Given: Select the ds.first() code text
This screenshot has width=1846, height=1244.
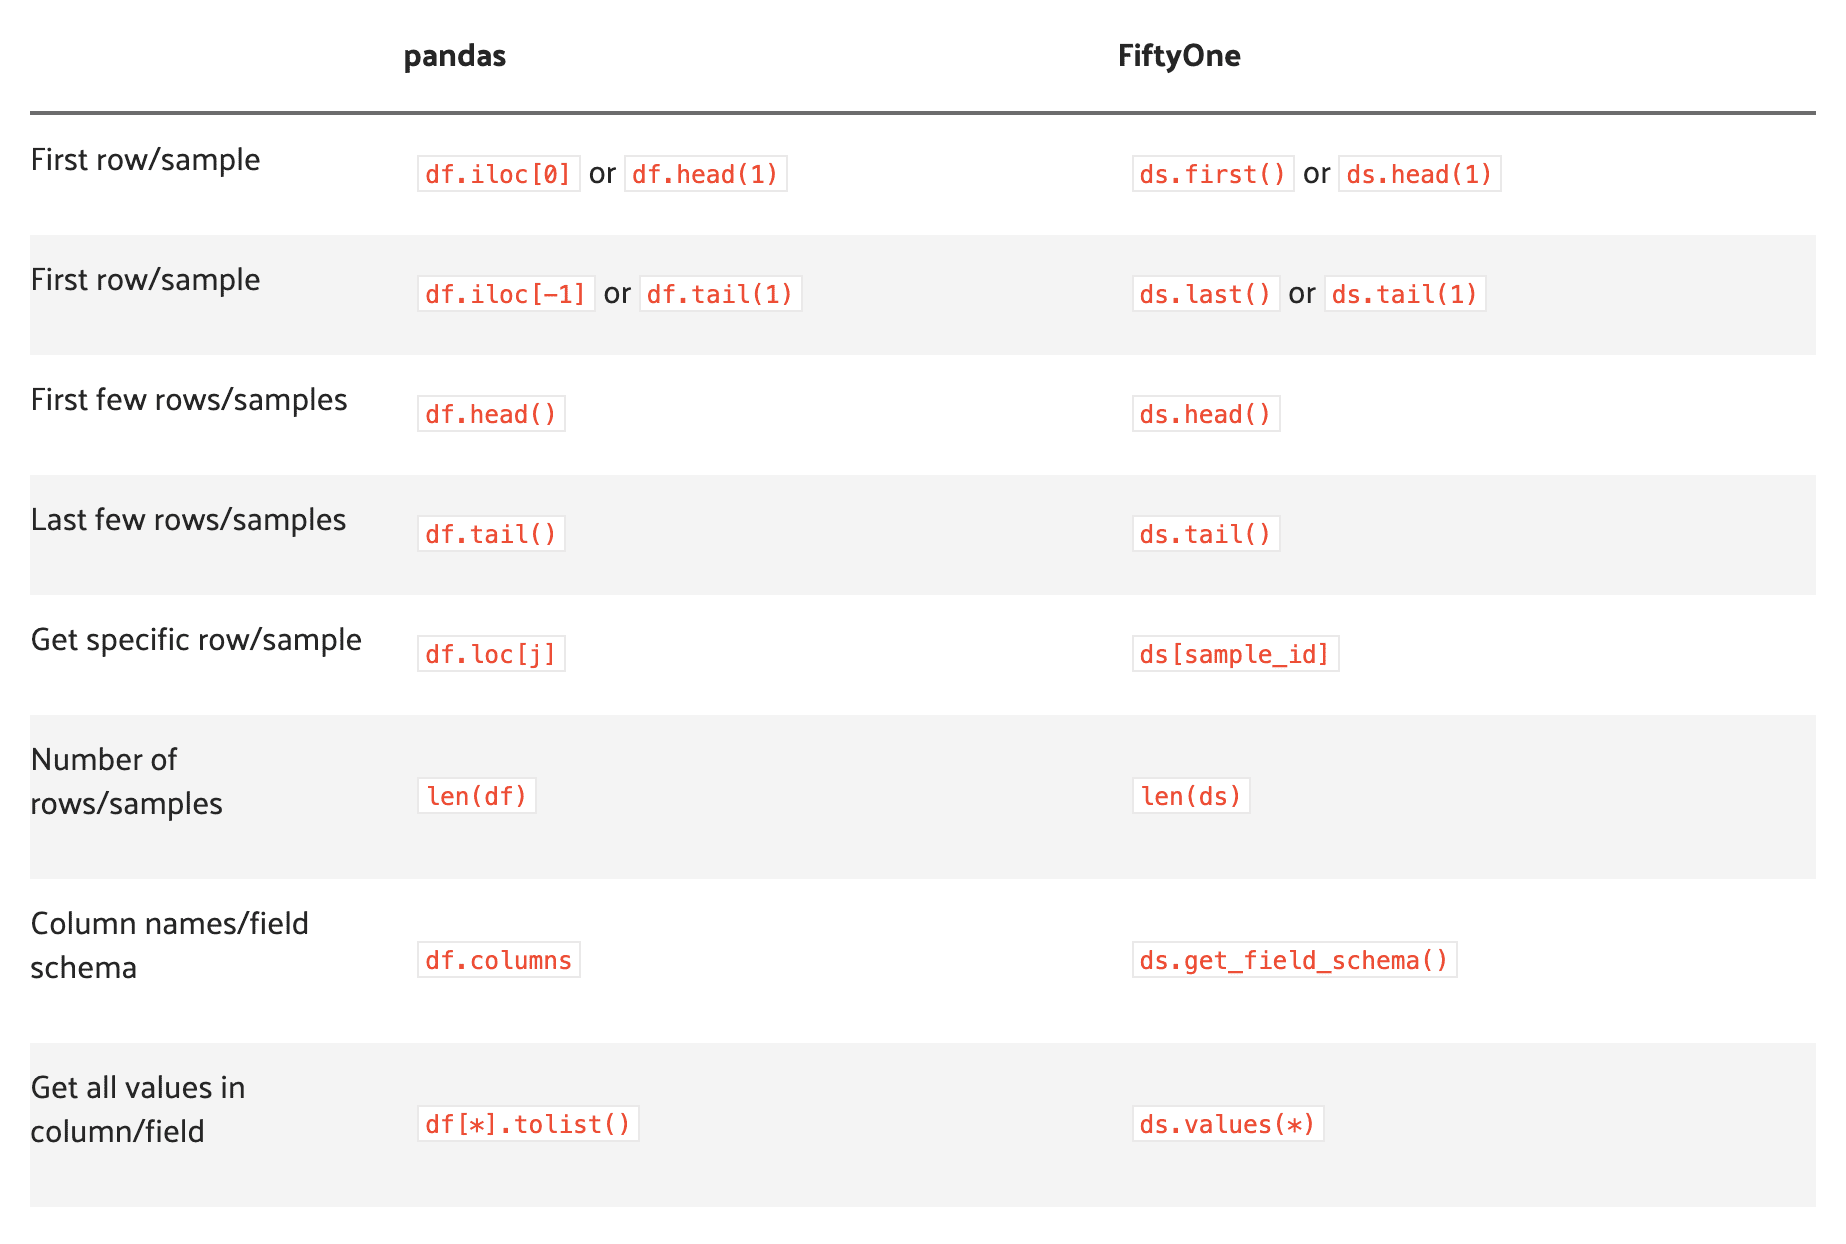Looking at the screenshot, I should 1212,174.
